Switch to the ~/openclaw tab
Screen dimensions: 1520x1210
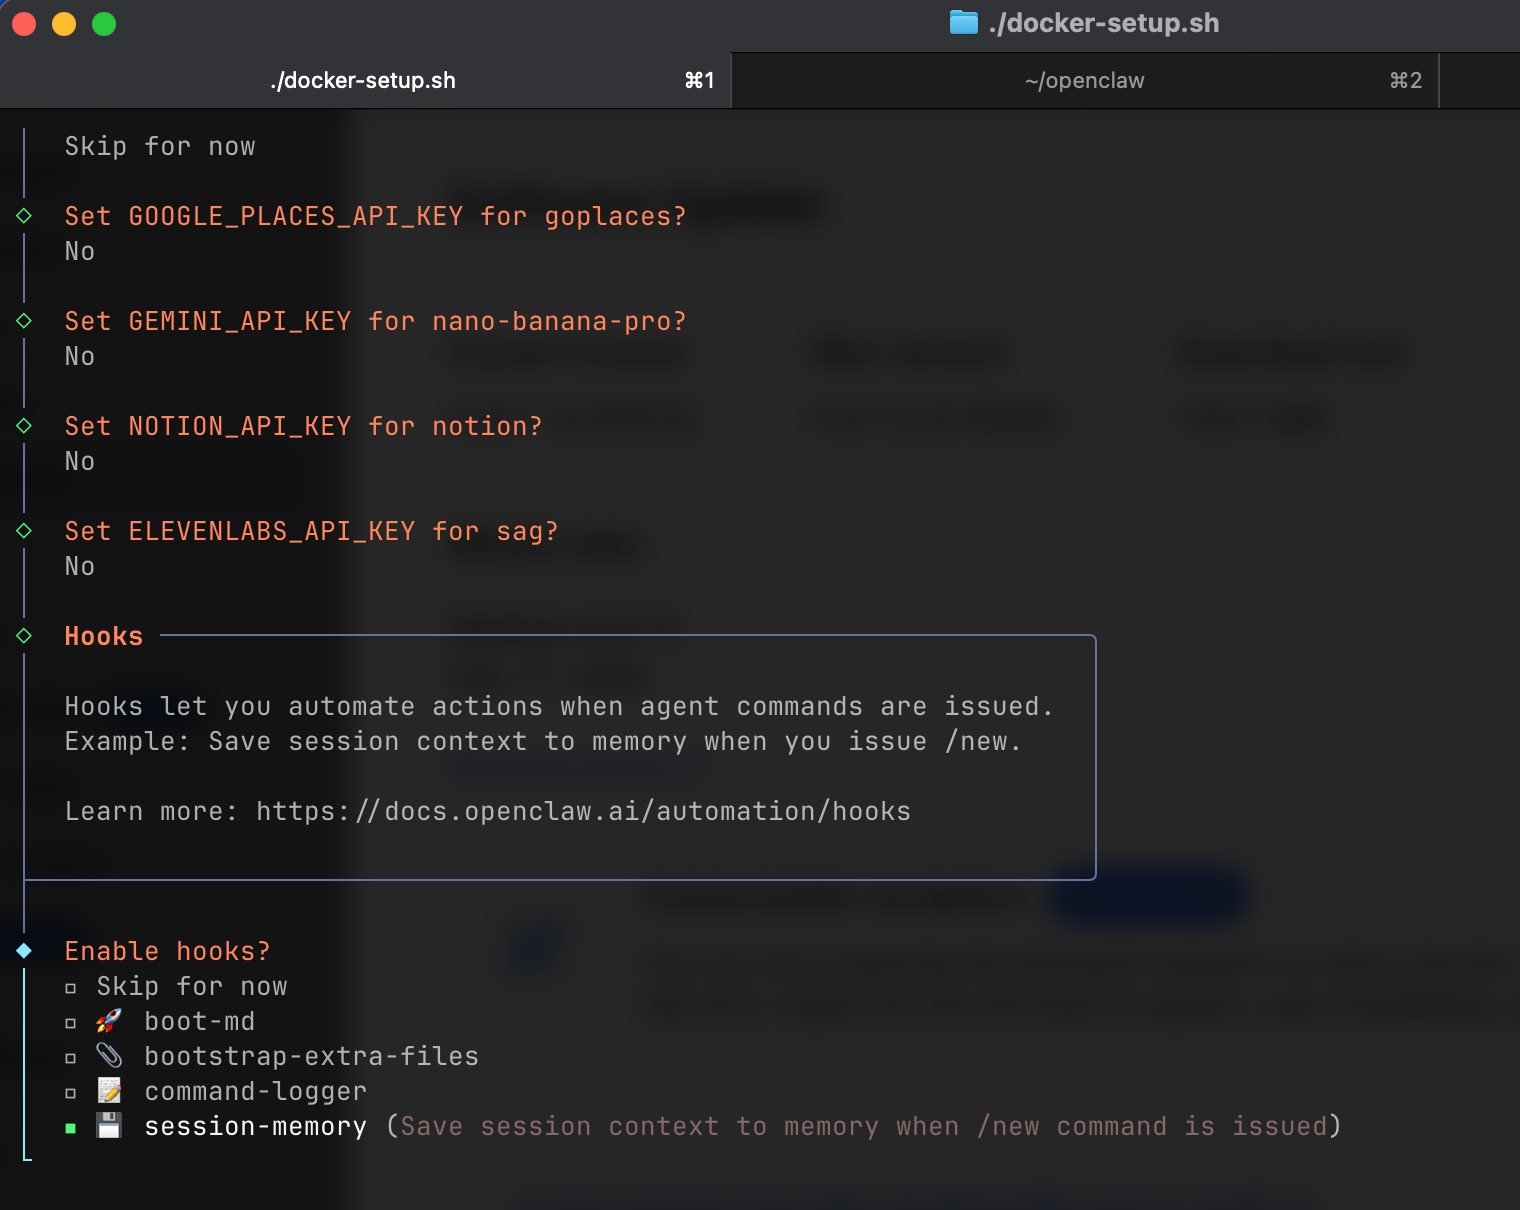1084,81
